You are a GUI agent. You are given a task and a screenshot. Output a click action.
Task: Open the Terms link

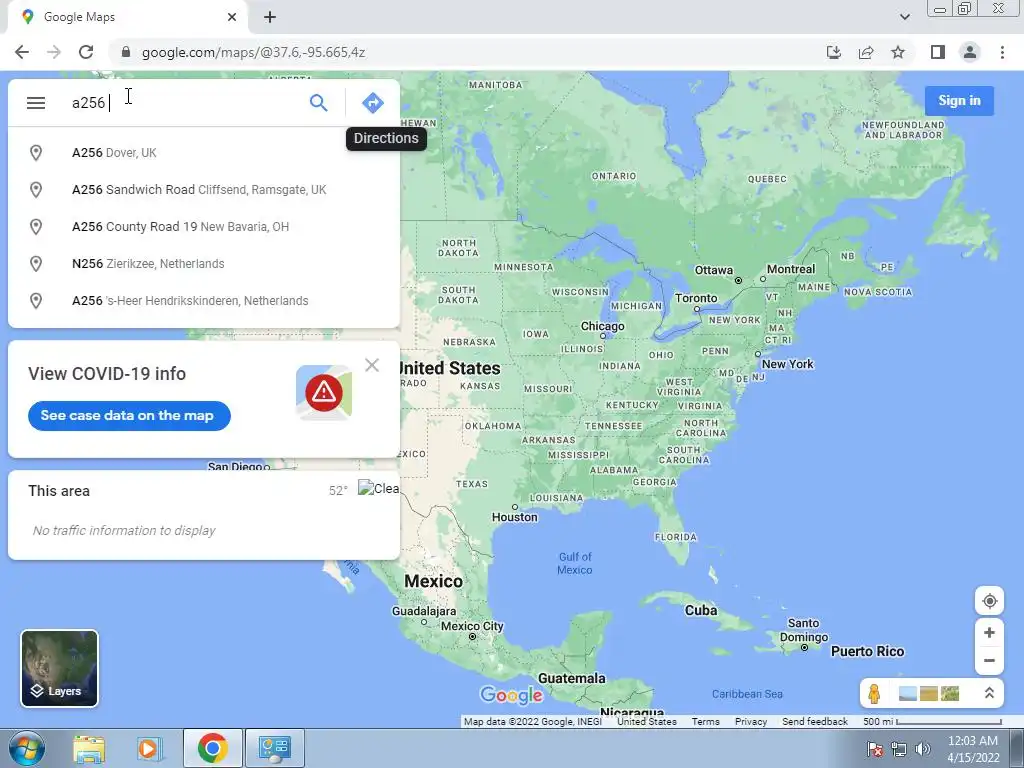[x=705, y=722]
